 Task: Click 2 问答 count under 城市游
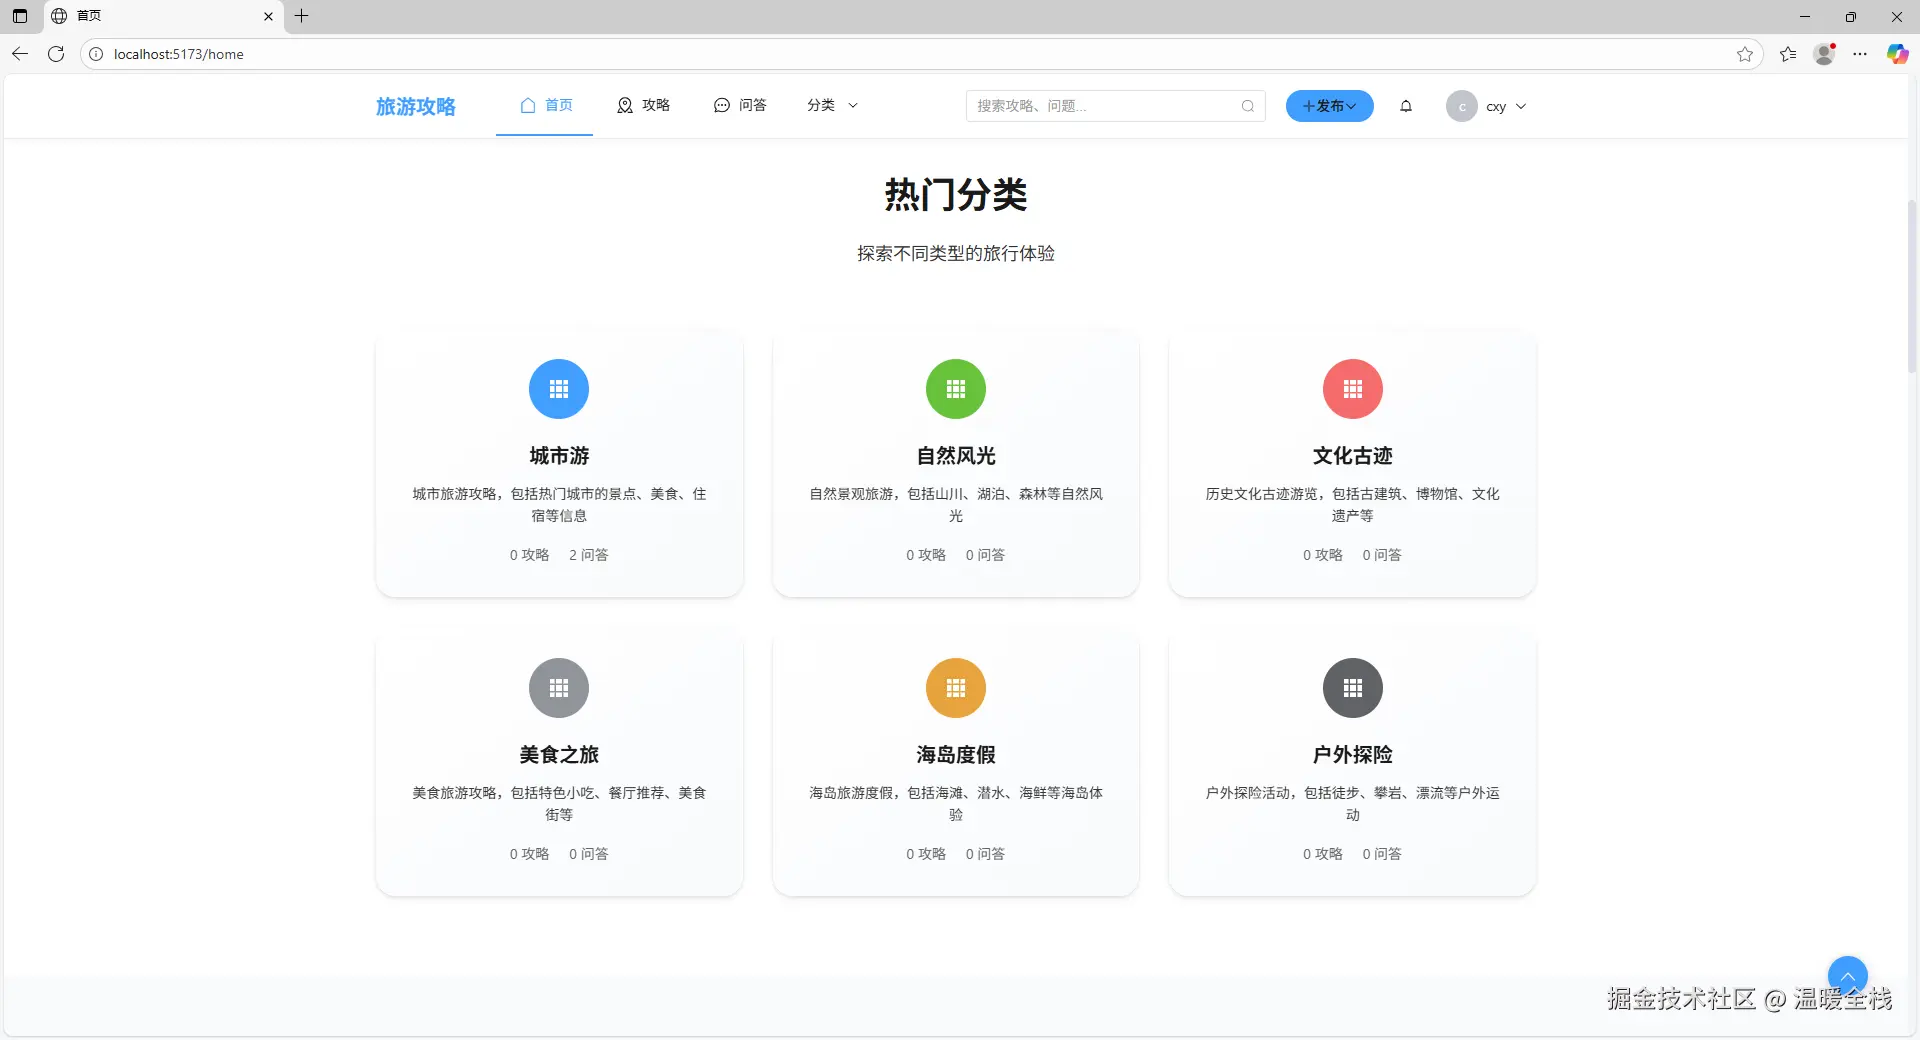point(589,555)
